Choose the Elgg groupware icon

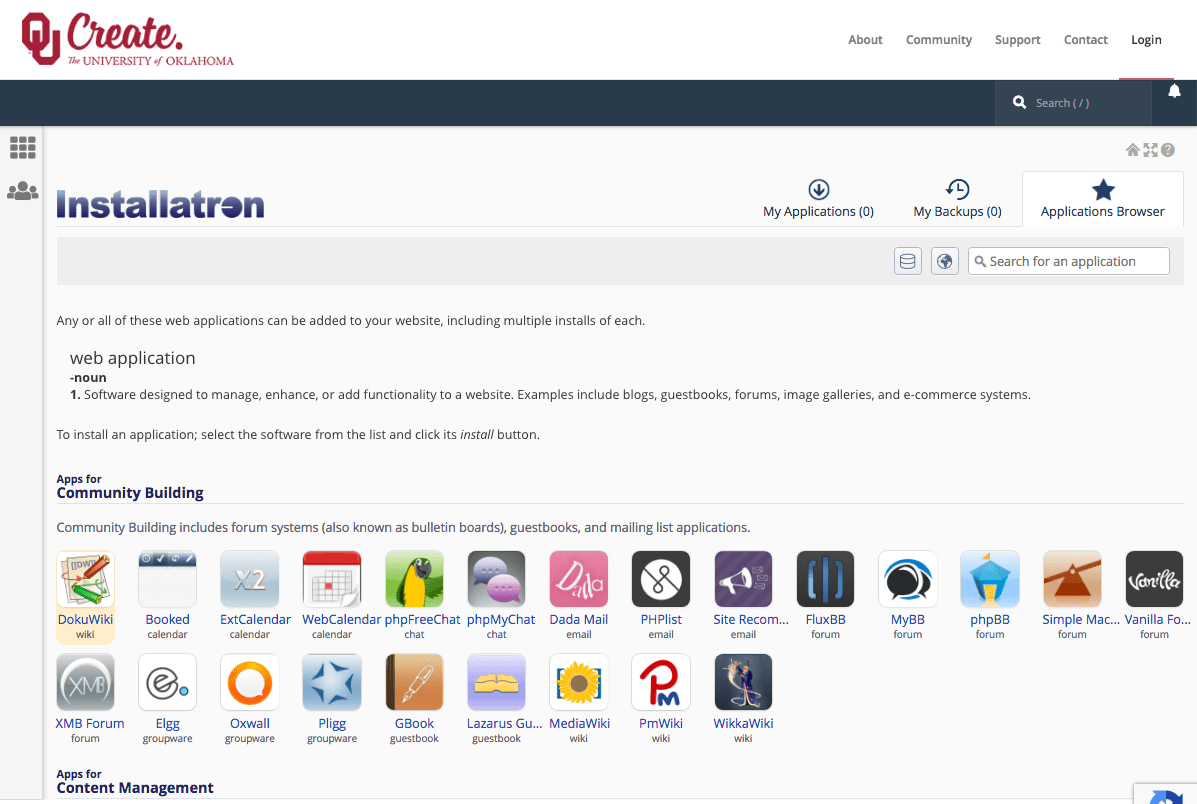(x=167, y=683)
